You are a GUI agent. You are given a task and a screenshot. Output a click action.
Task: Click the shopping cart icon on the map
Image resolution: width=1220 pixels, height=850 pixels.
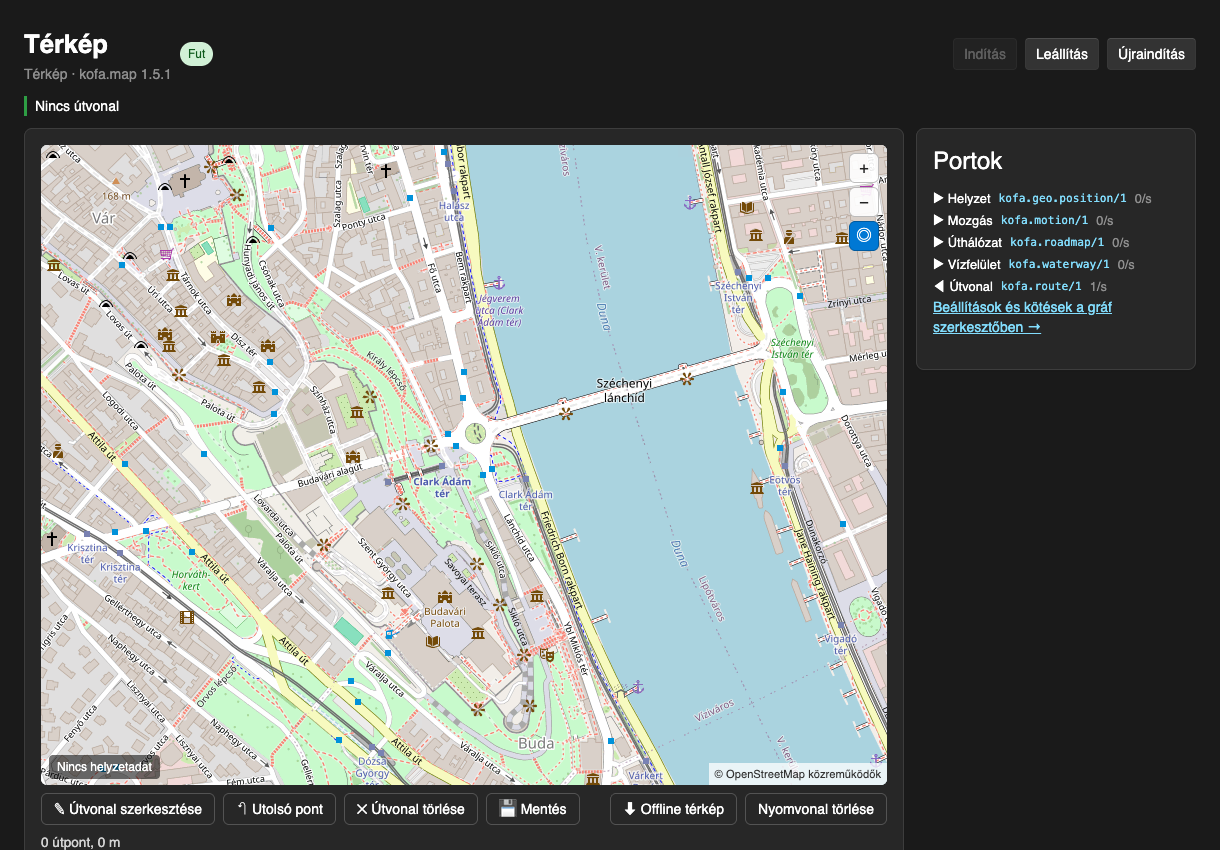(x=165, y=254)
